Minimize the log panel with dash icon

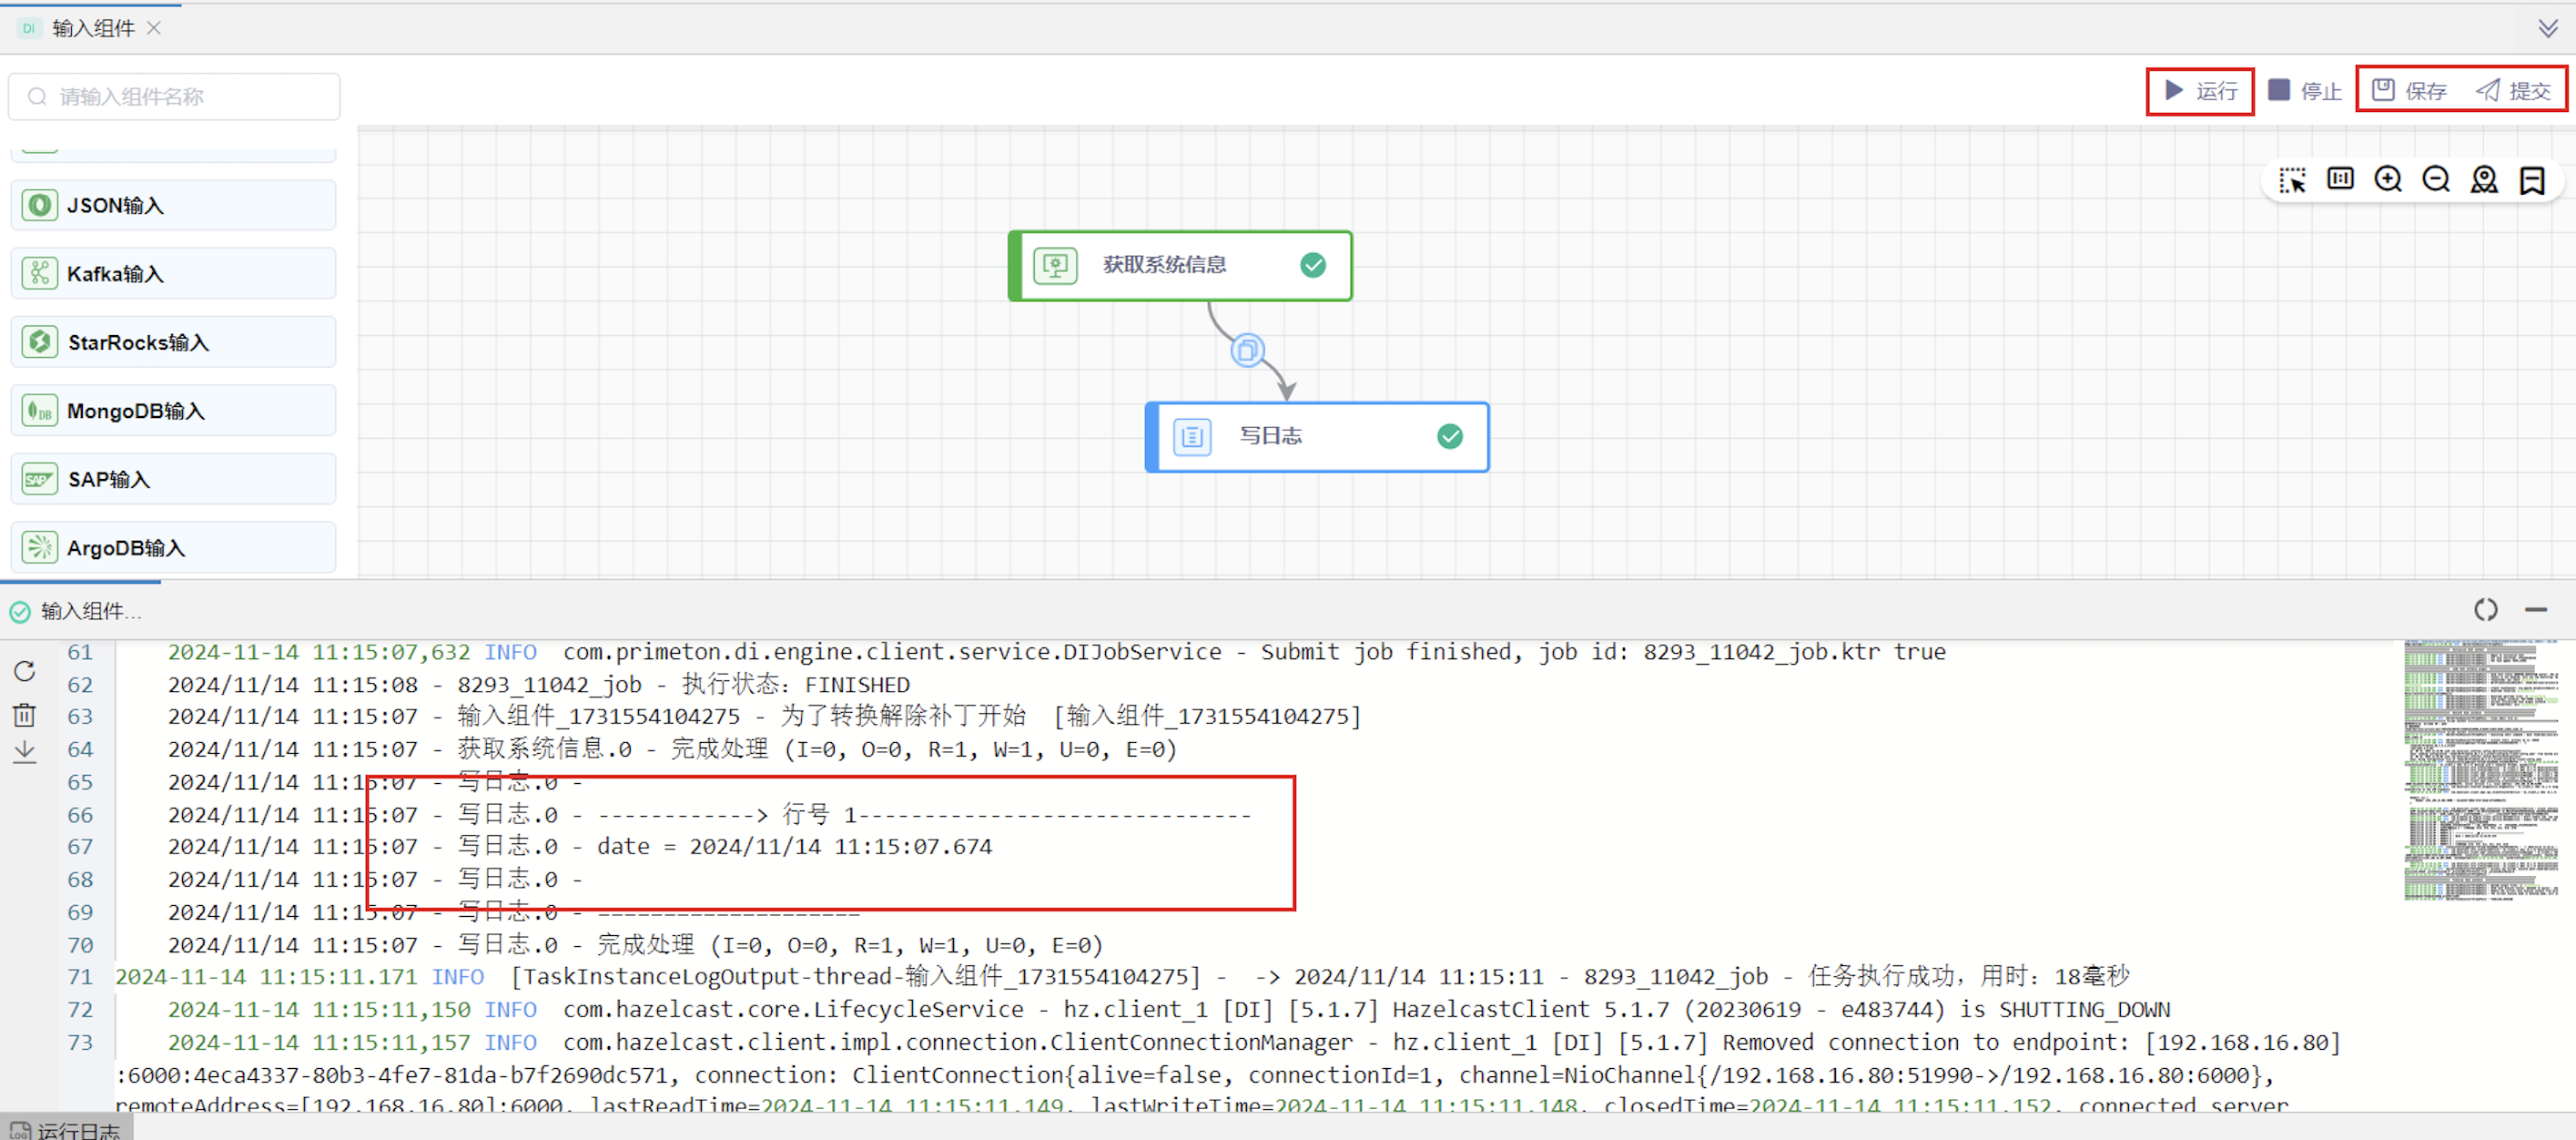2536,610
